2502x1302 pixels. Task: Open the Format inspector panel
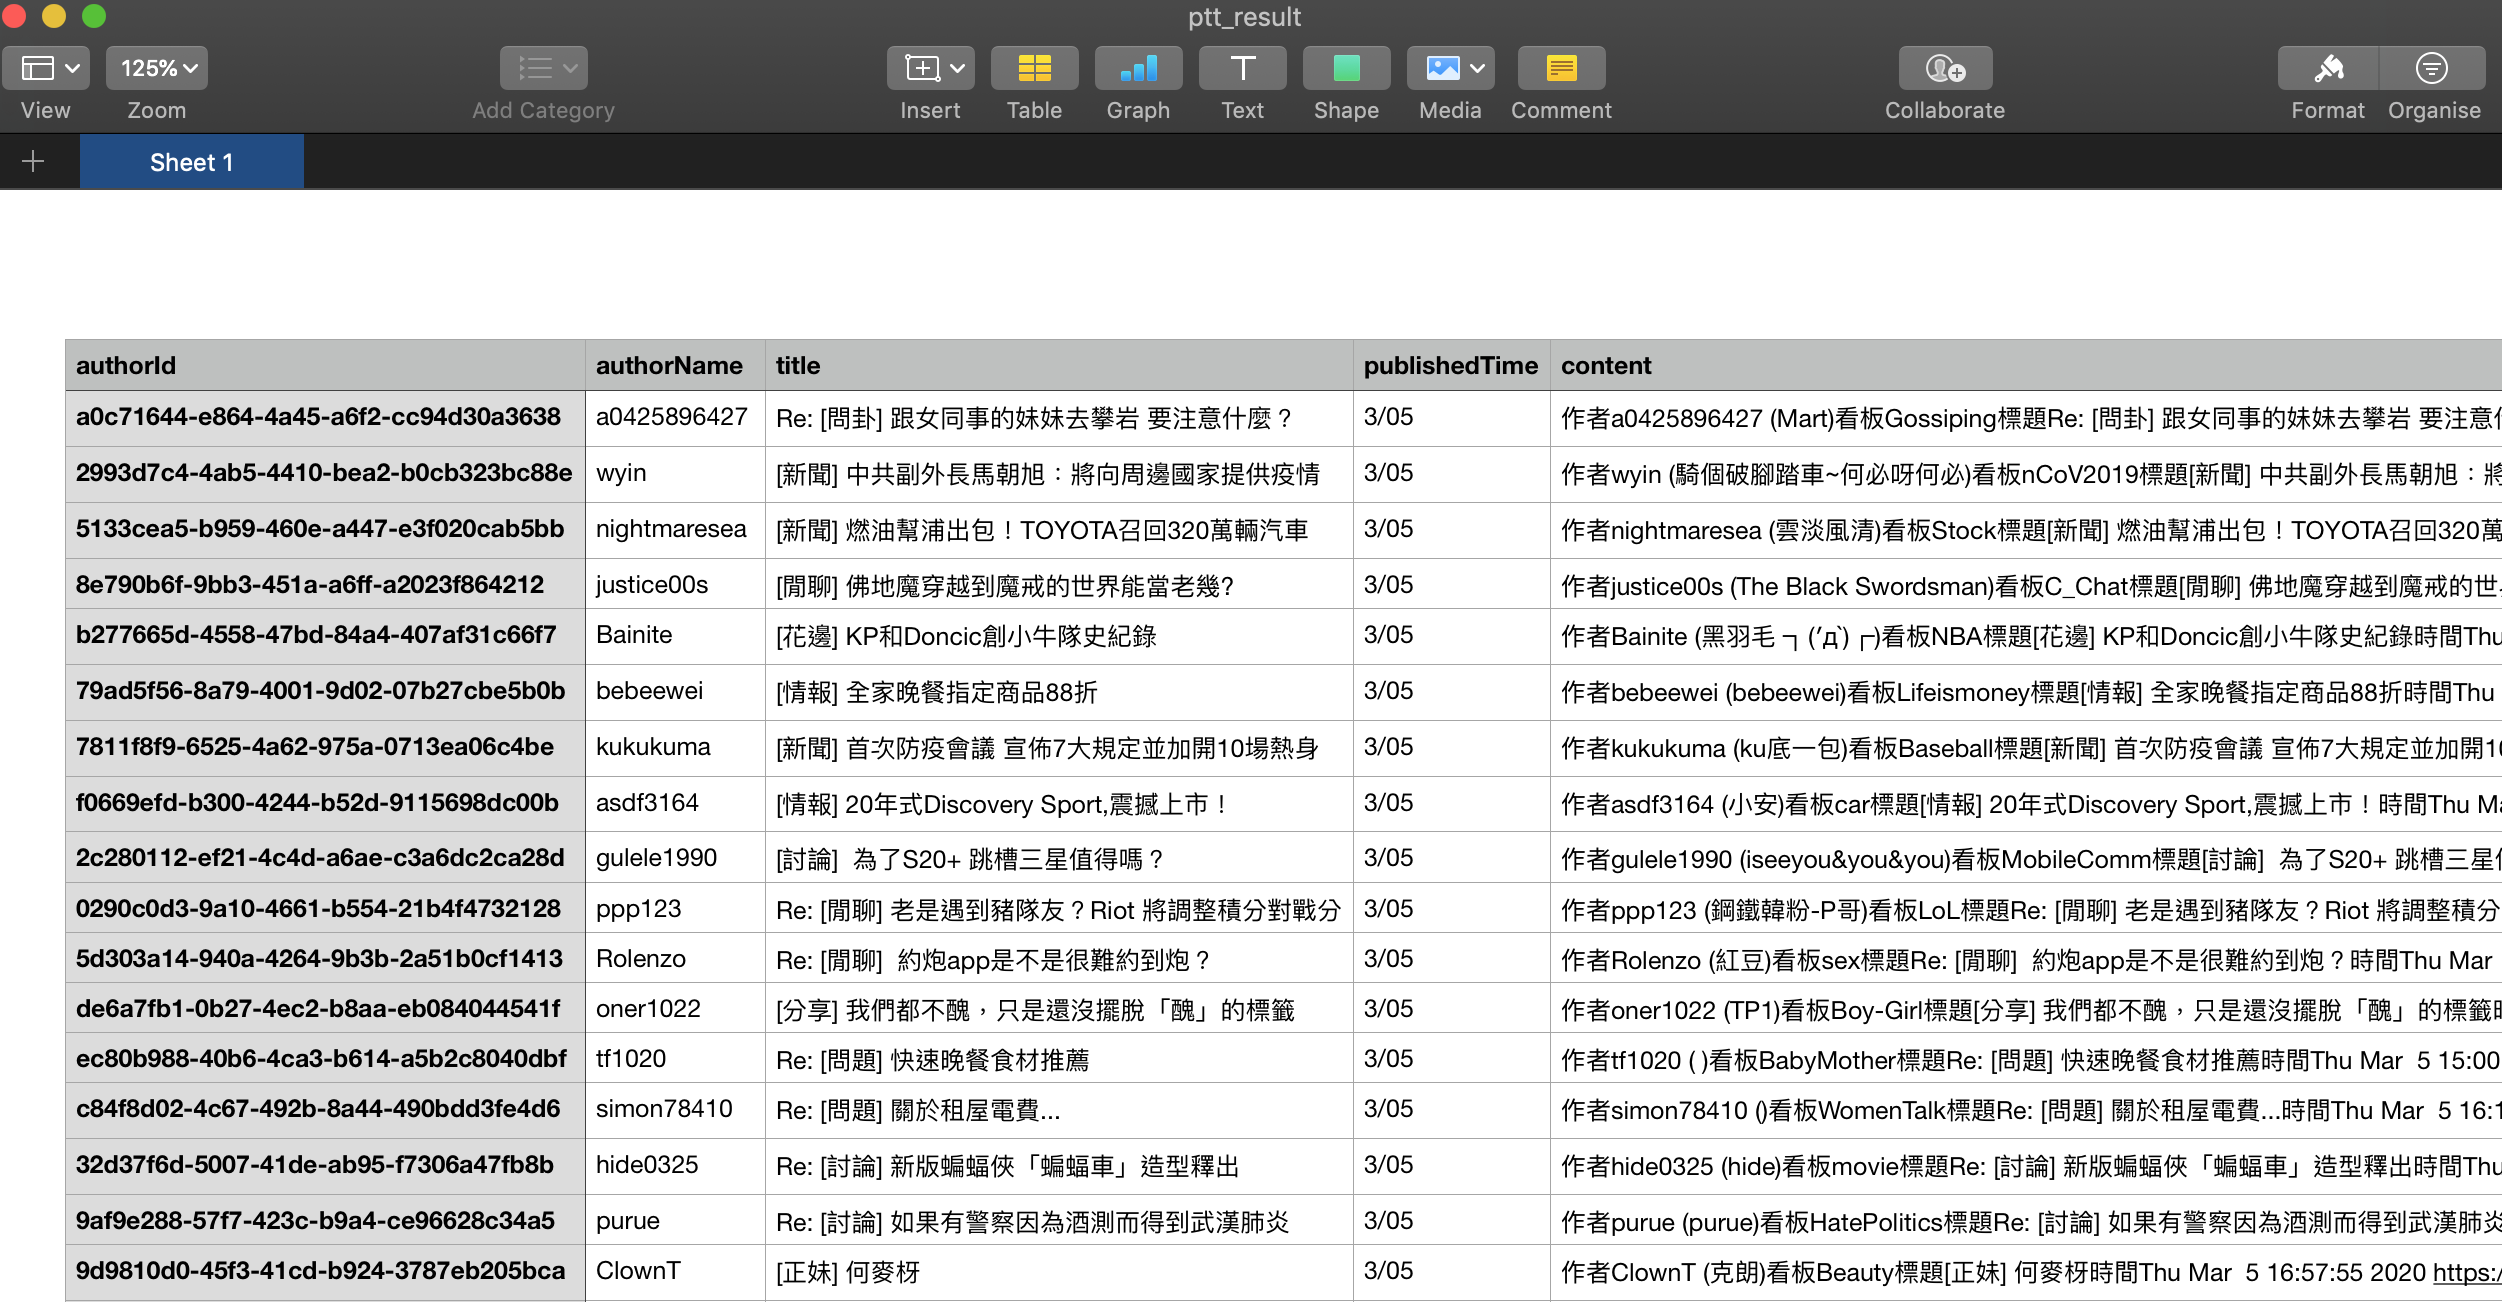[2328, 68]
